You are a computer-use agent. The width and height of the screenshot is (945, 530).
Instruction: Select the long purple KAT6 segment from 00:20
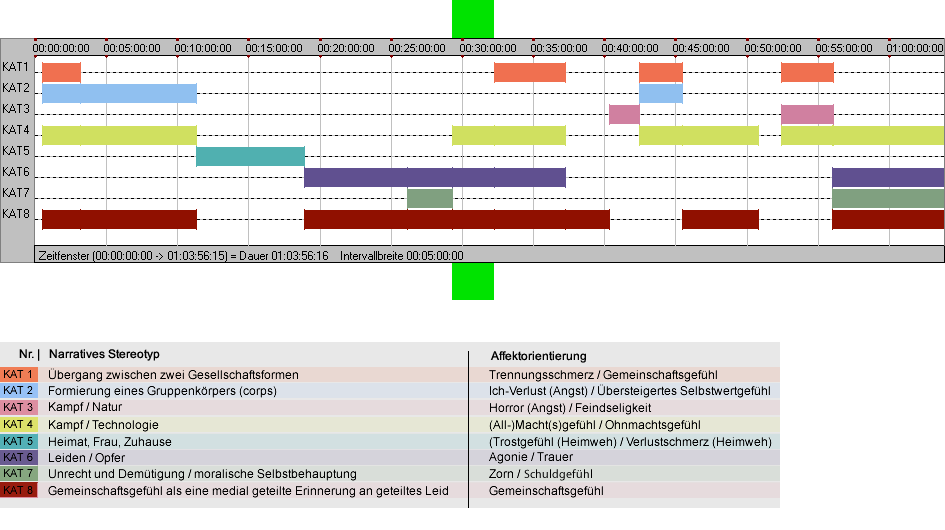coord(435,178)
